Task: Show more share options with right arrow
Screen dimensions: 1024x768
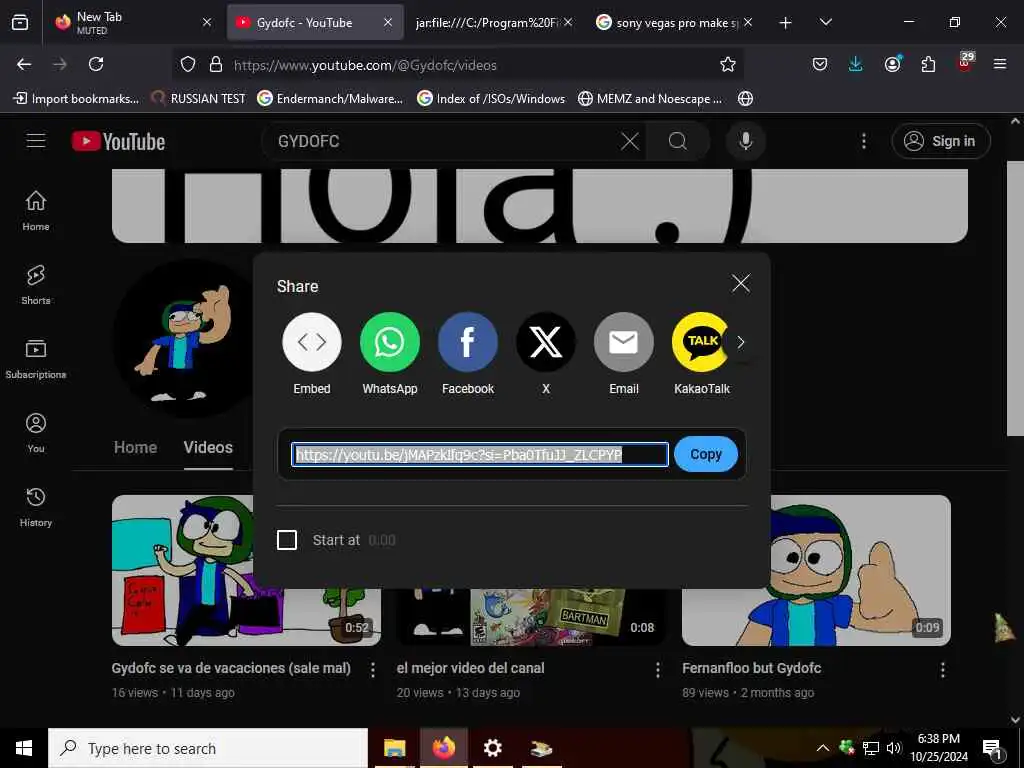Action: tap(741, 342)
